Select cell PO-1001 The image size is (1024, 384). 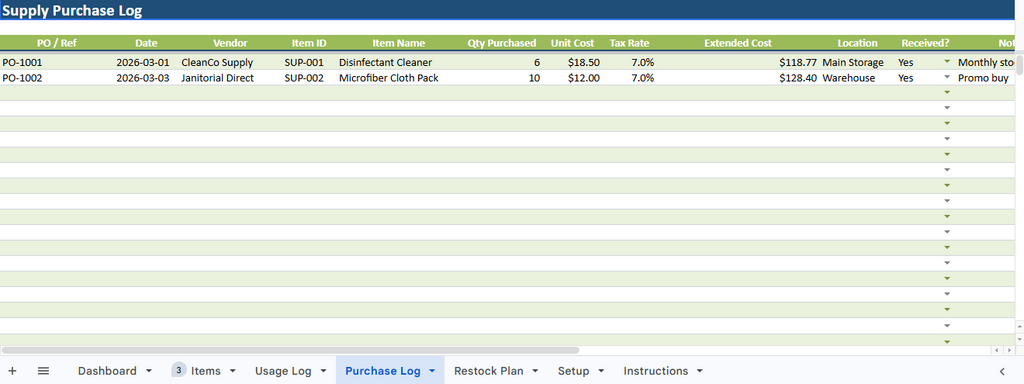pyautogui.click(x=23, y=63)
